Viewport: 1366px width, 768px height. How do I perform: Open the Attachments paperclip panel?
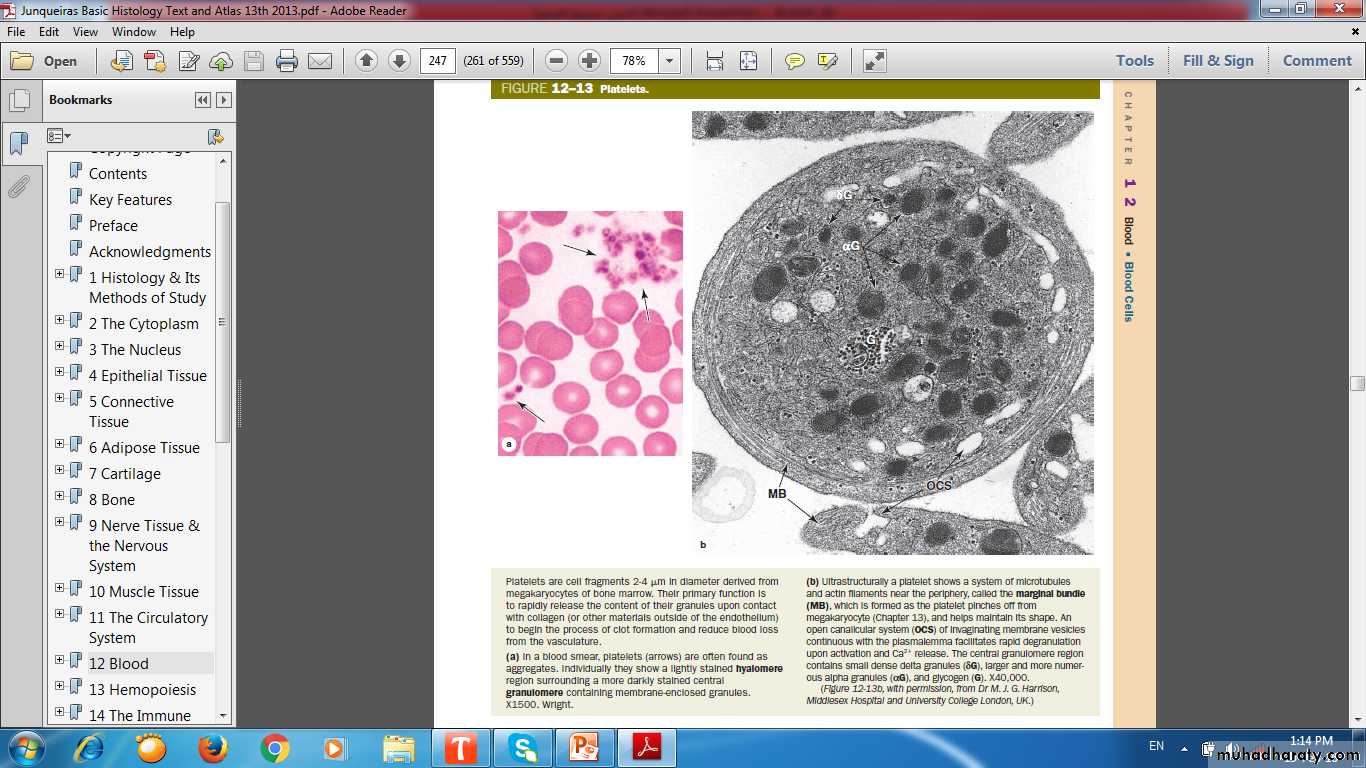coord(18,187)
